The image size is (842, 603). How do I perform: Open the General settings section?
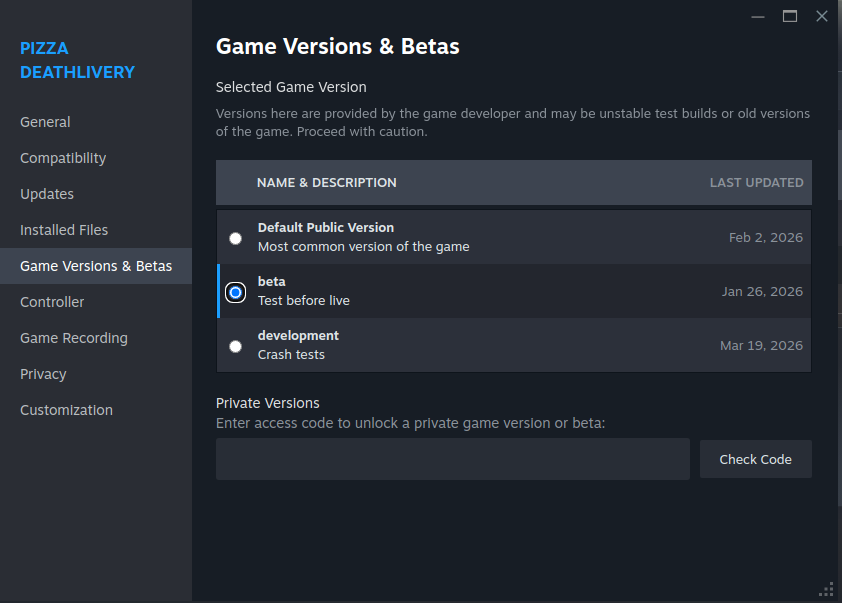[x=45, y=122]
